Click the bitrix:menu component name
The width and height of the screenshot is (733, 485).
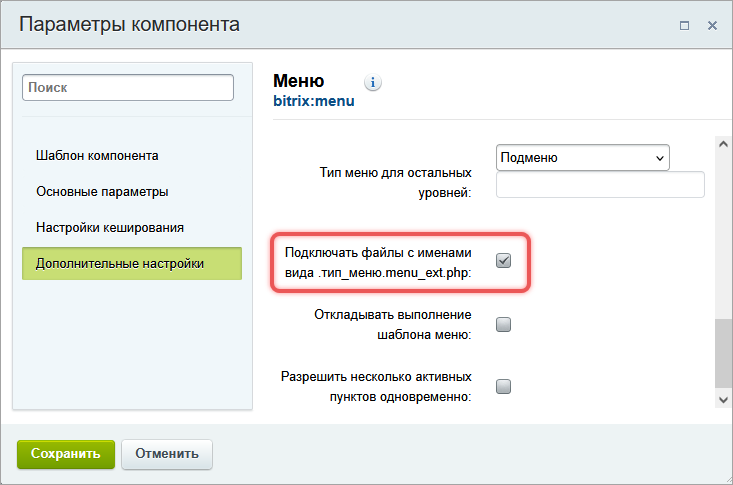coord(313,101)
